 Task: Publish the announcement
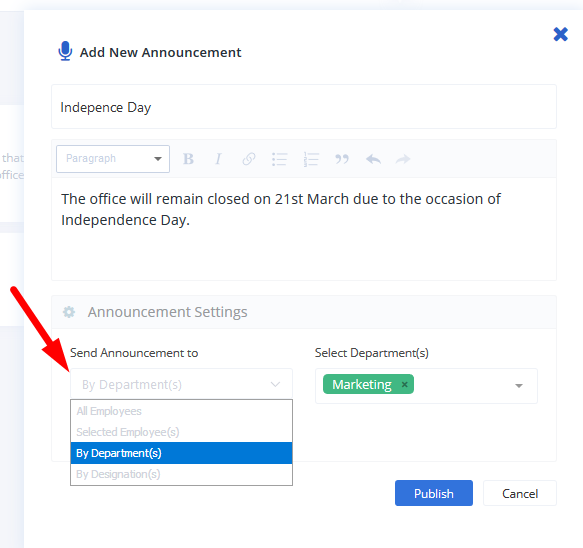[x=434, y=493]
